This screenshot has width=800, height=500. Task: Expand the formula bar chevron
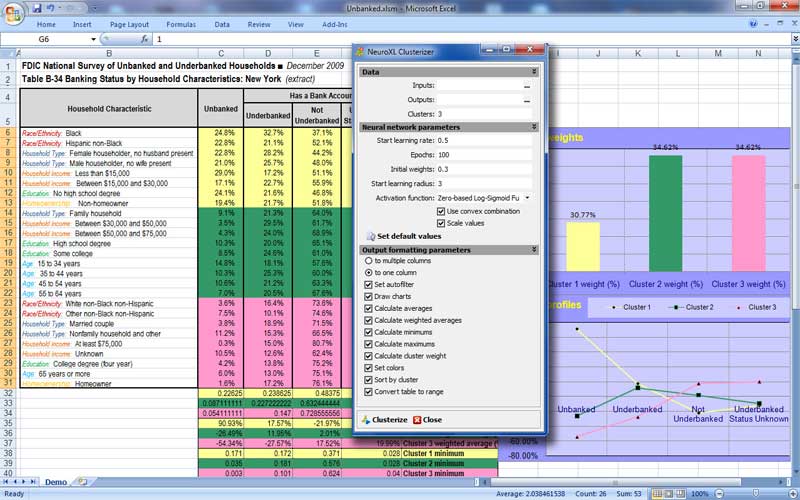(x=795, y=39)
